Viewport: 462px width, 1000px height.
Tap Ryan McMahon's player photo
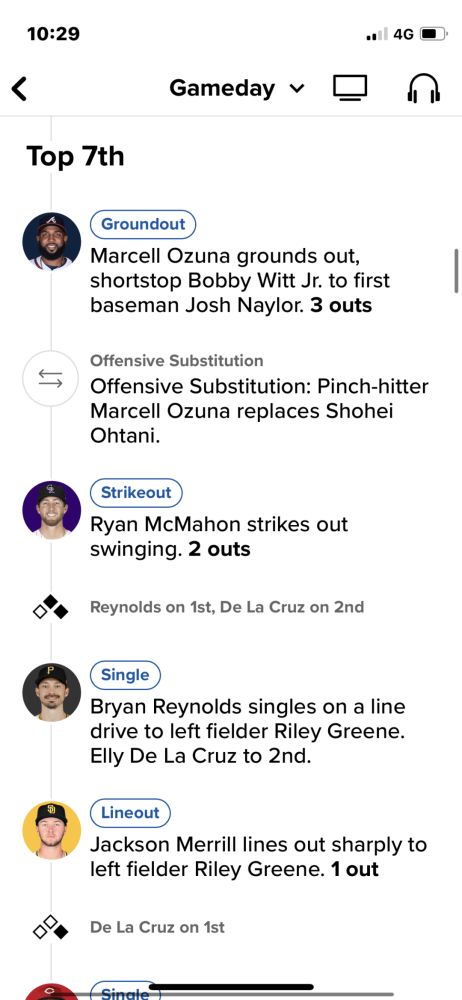[52, 510]
